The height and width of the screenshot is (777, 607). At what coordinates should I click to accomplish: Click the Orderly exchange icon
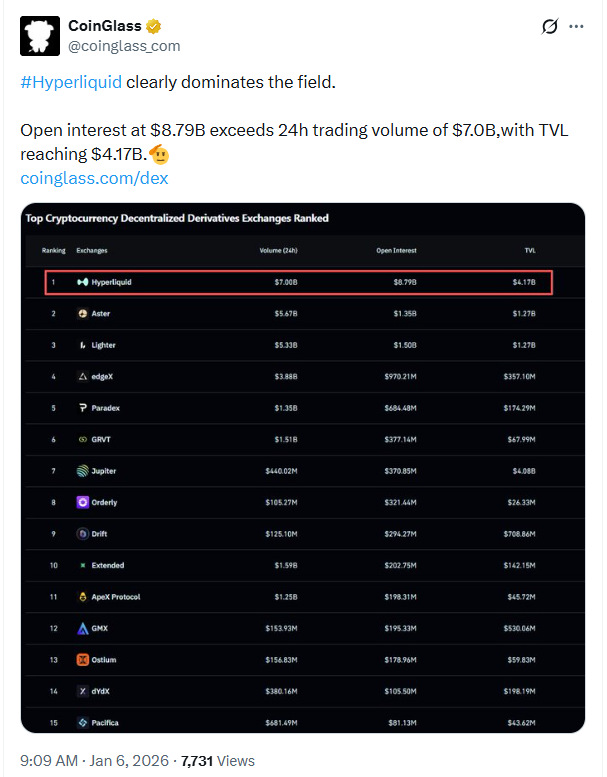coord(82,503)
